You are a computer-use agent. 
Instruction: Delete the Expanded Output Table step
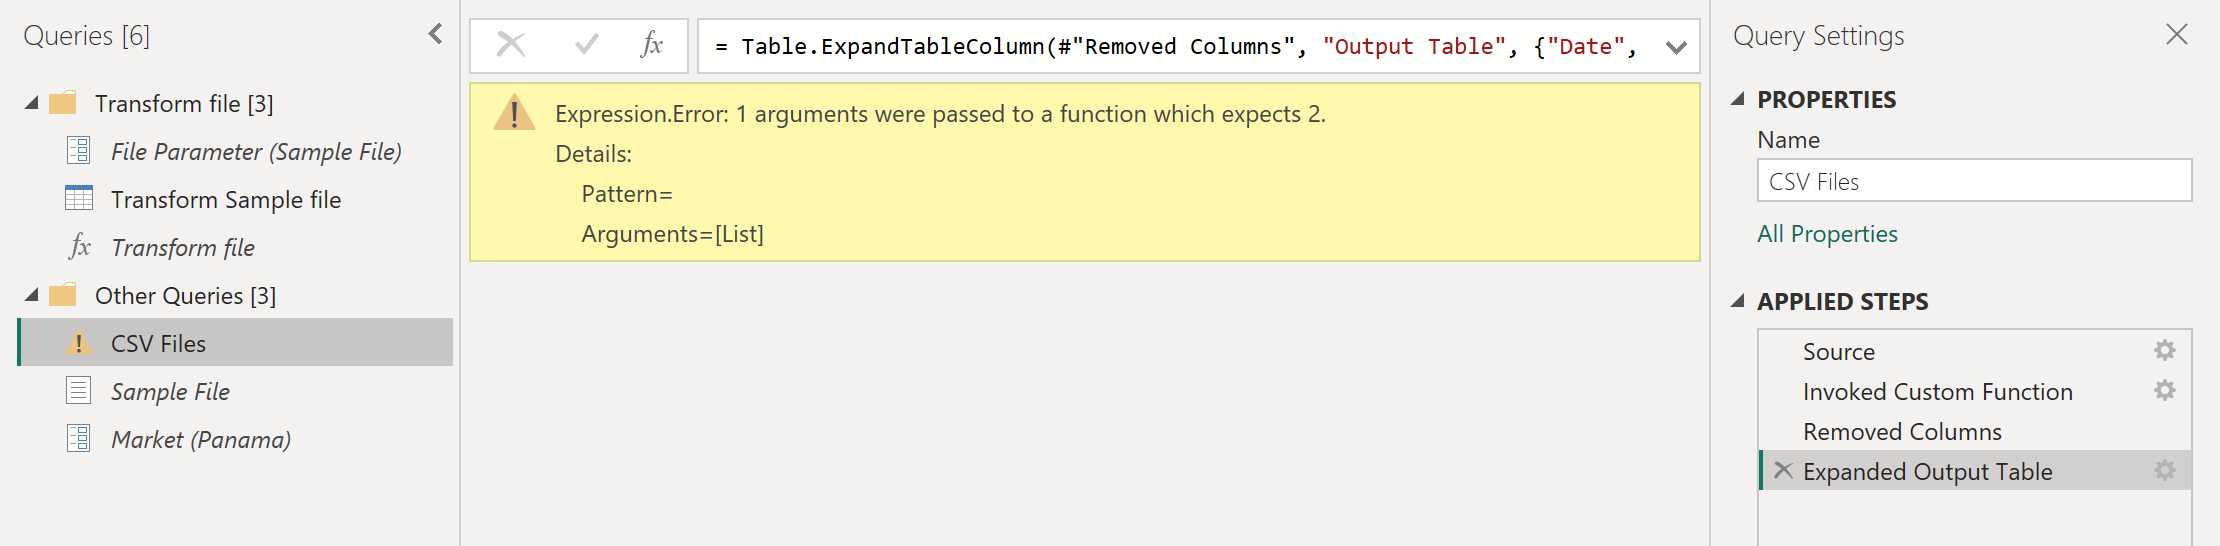pyautogui.click(x=1783, y=470)
